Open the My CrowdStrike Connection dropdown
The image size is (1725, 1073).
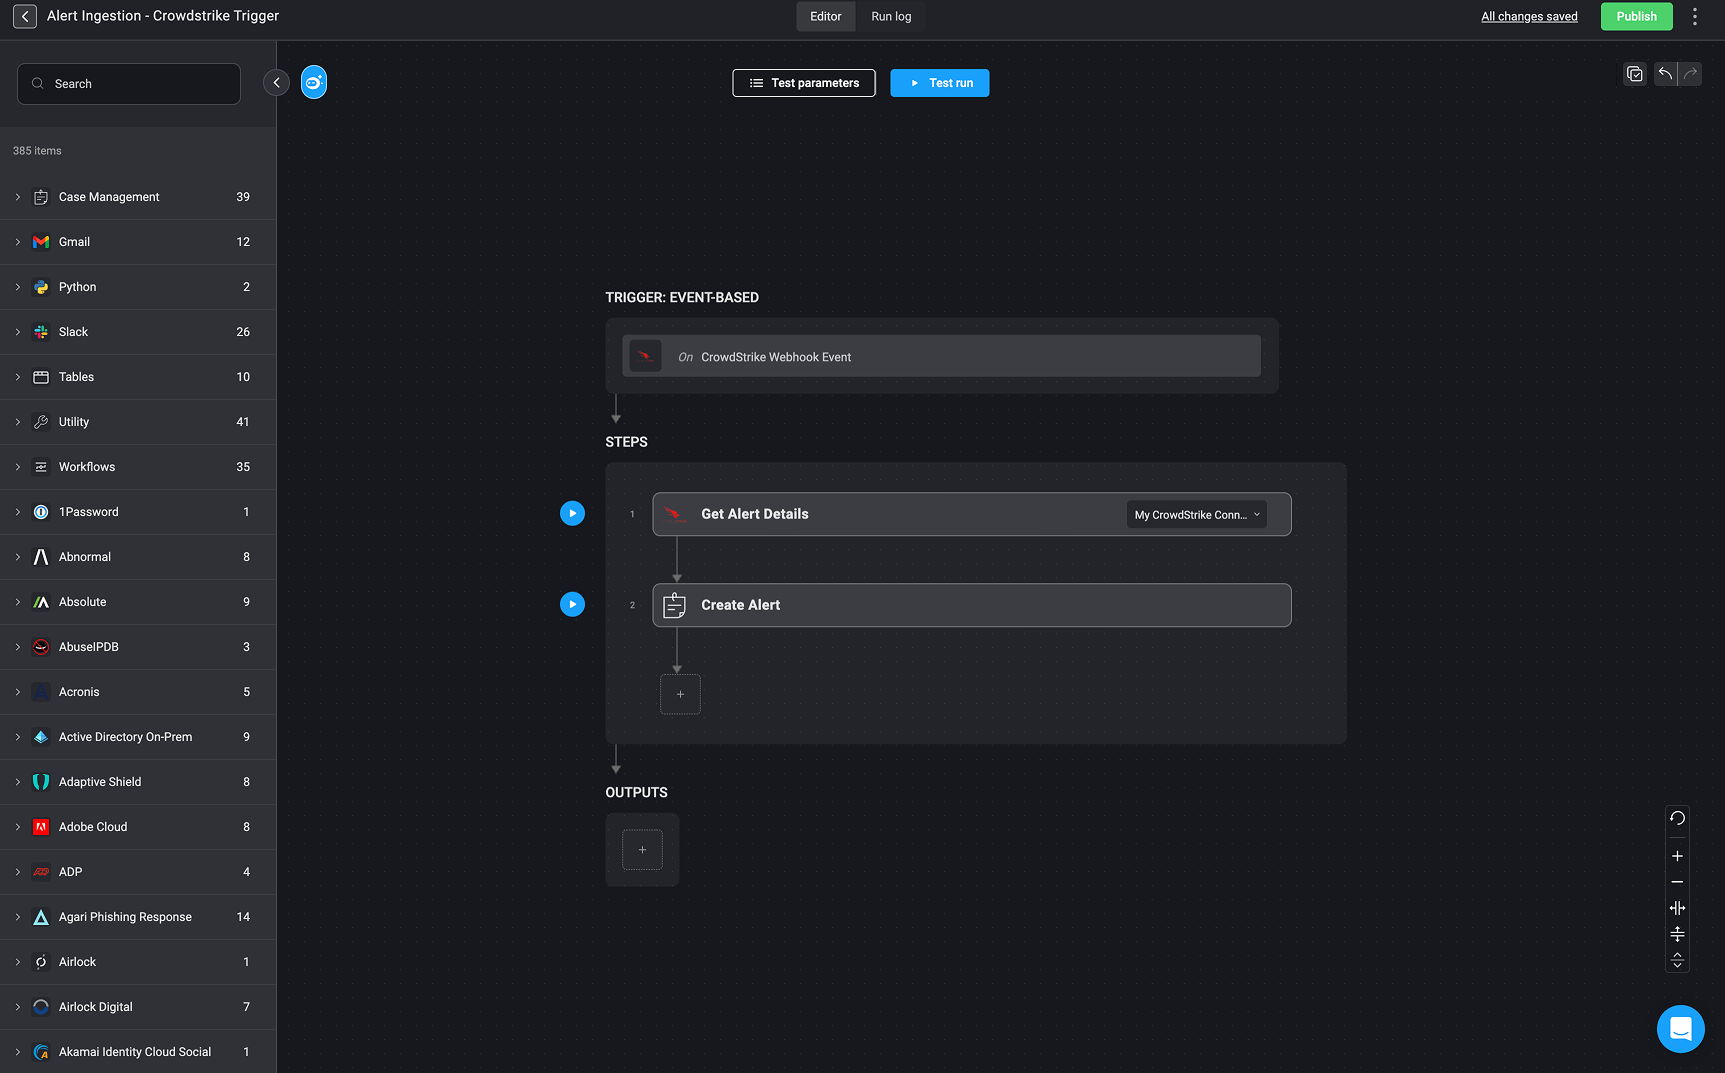[1196, 514]
